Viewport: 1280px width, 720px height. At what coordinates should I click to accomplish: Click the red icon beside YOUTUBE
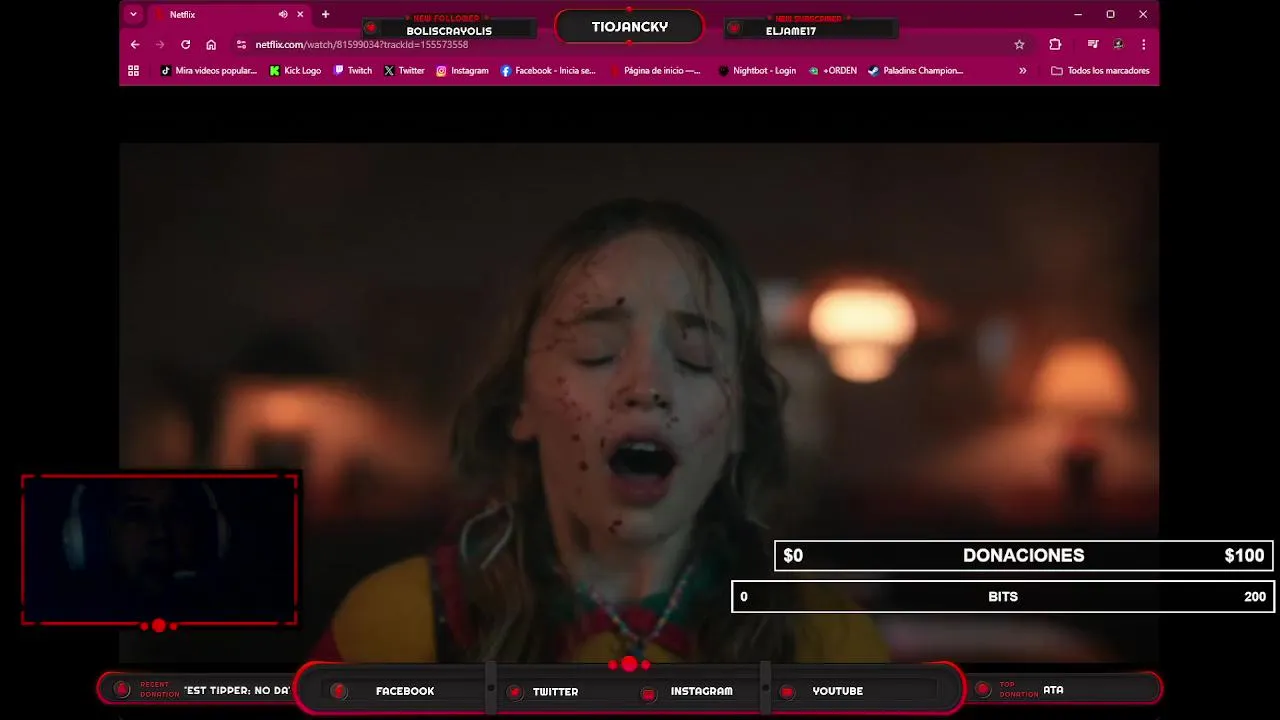pos(787,692)
